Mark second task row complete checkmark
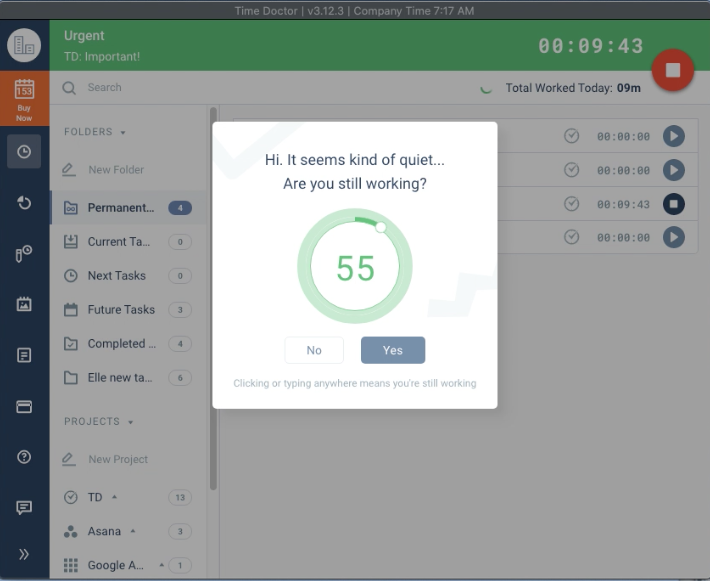 tap(571, 170)
